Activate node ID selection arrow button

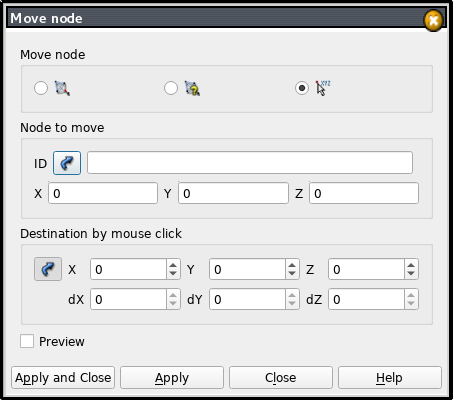click(x=67, y=163)
